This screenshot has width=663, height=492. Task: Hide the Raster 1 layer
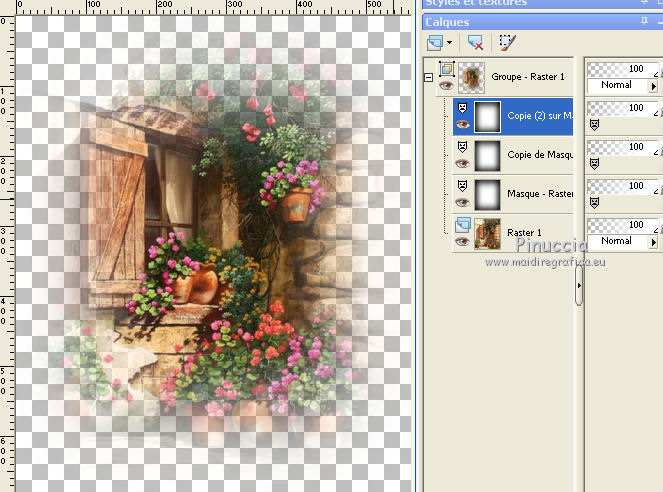click(x=462, y=241)
